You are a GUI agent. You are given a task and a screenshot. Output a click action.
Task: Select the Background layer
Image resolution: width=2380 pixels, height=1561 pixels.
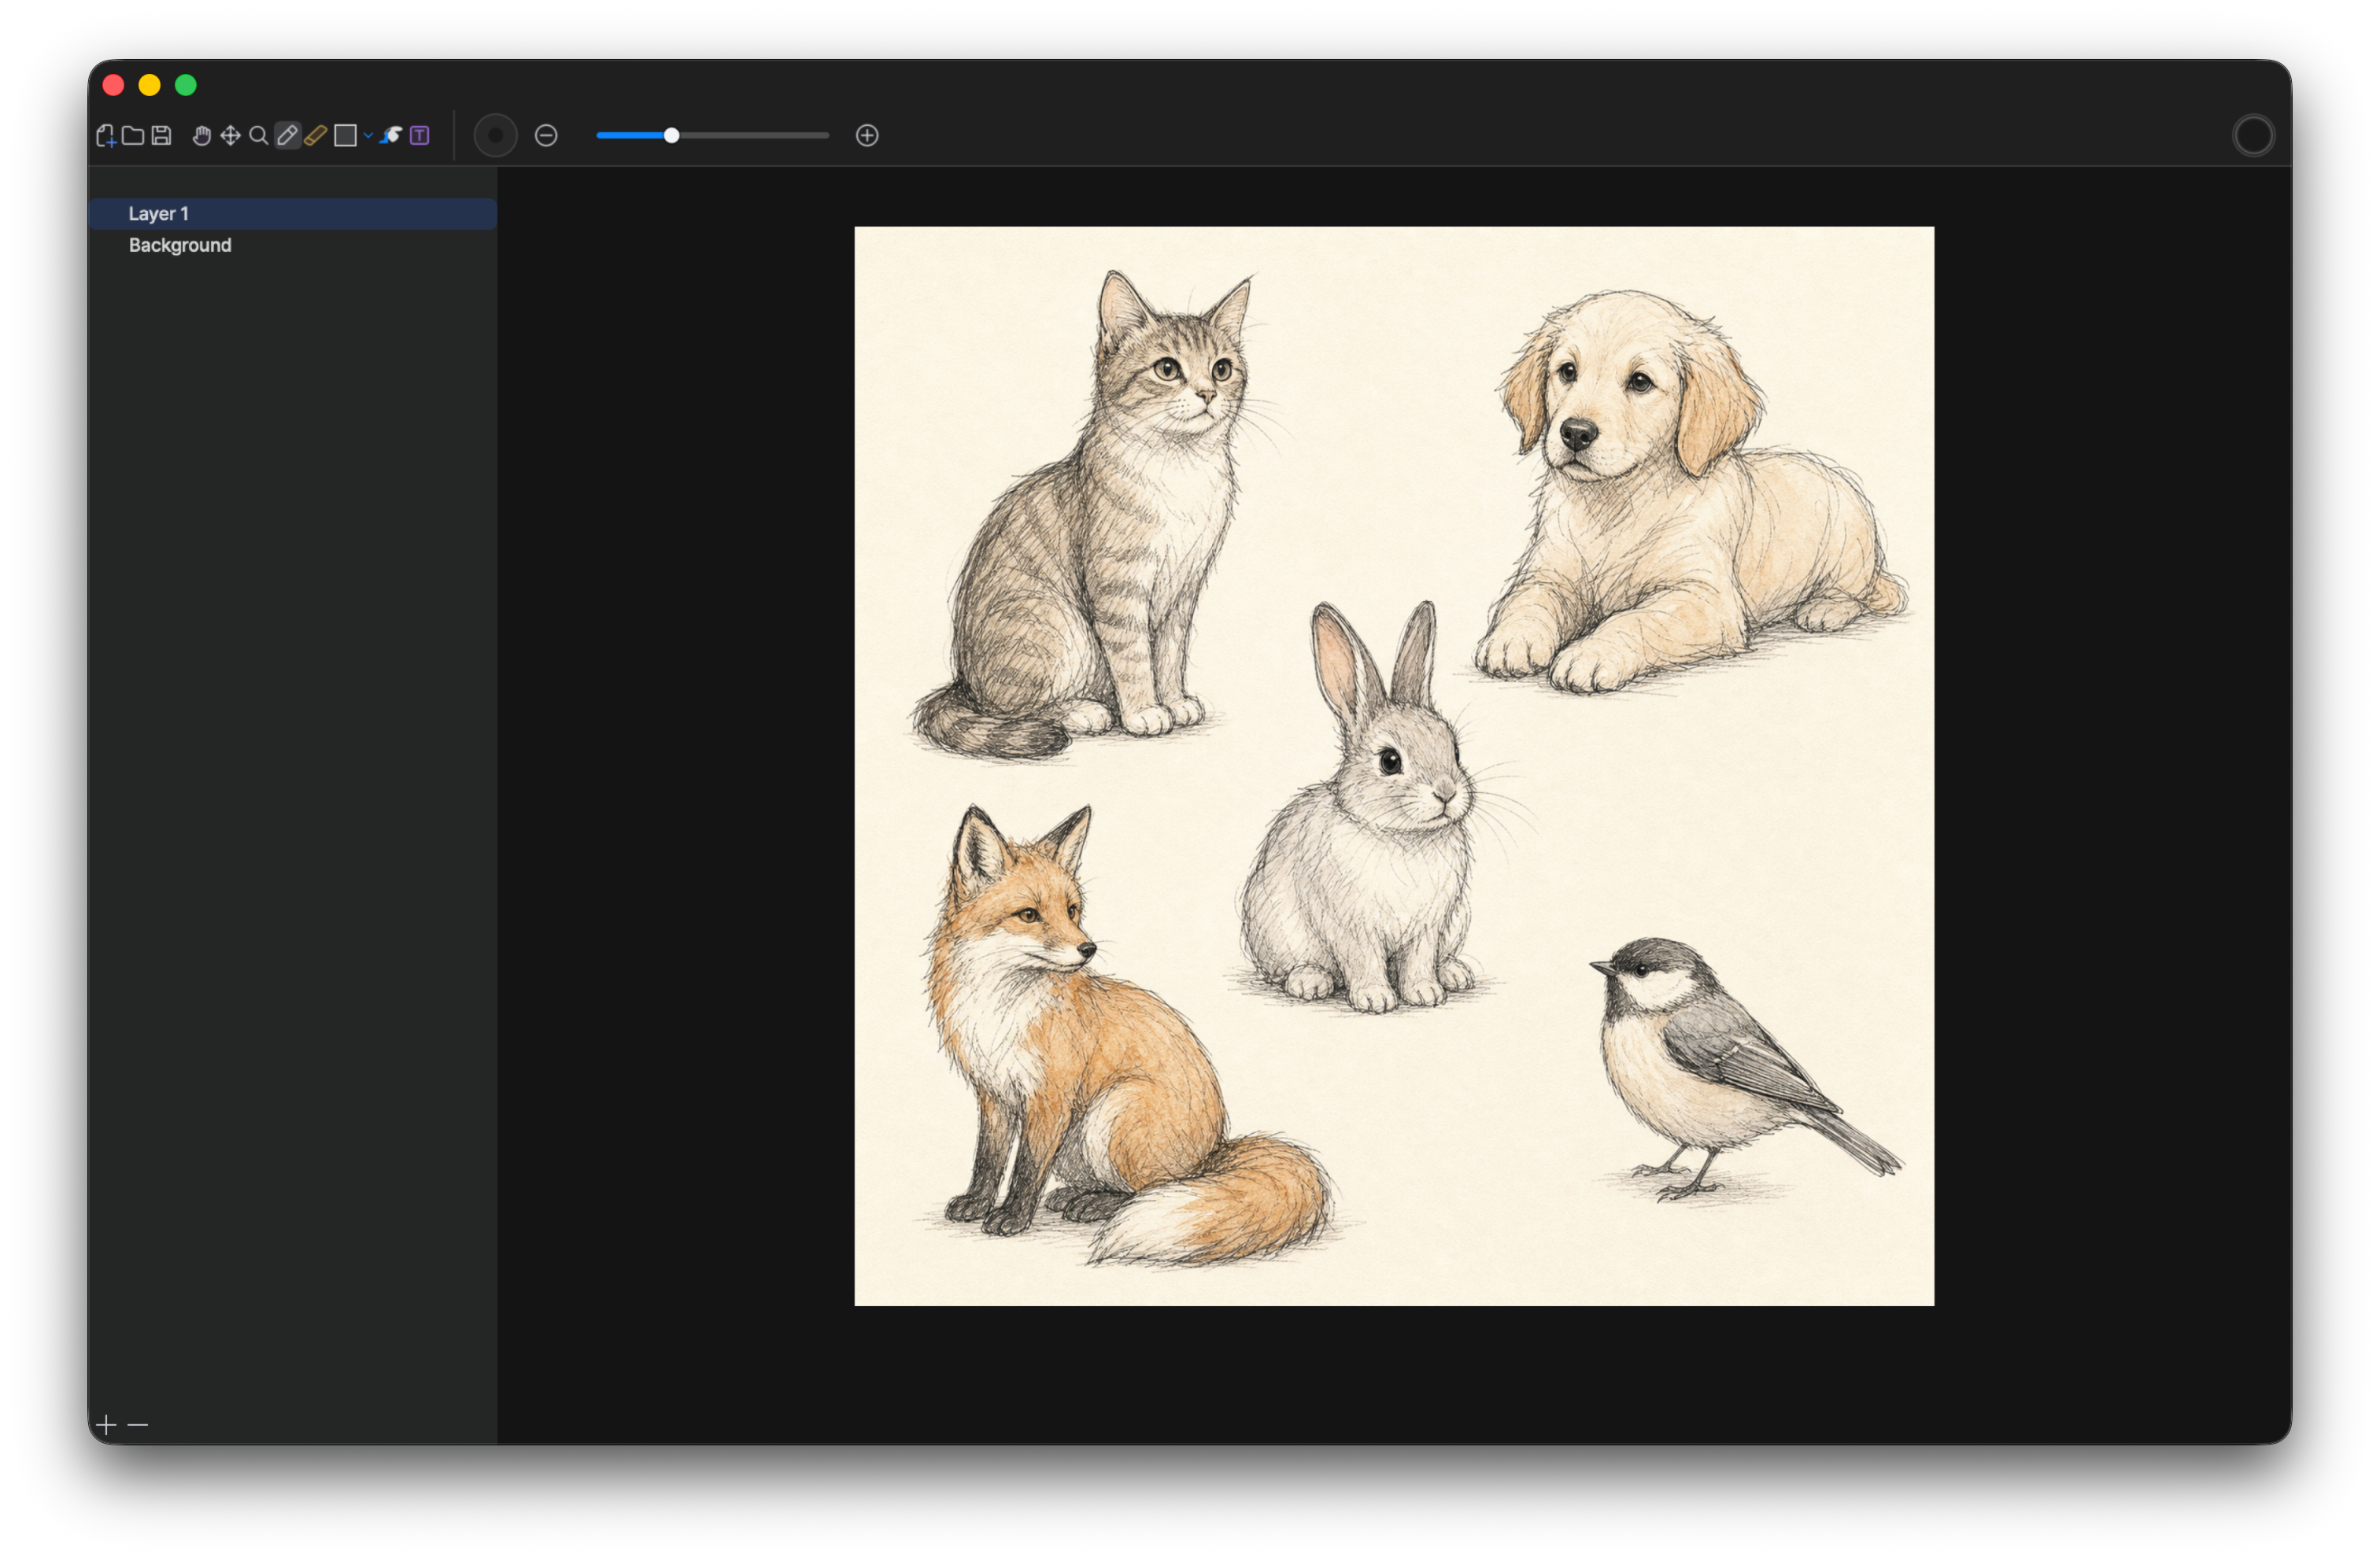coord(292,245)
